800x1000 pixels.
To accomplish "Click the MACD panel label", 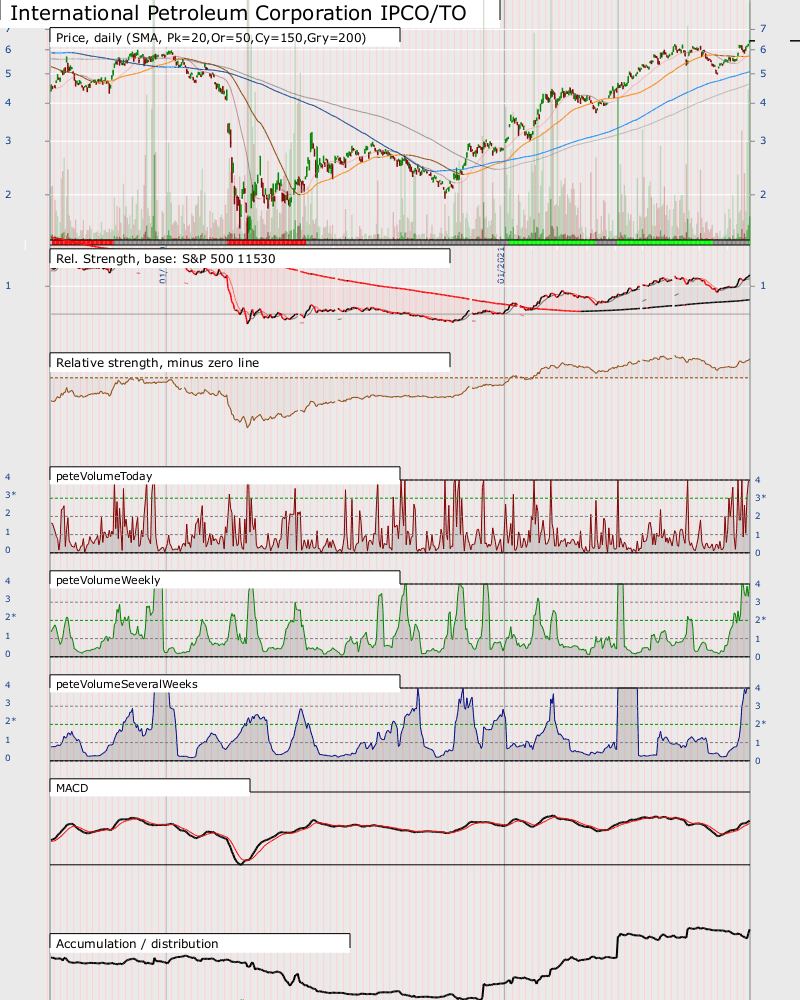I will click(x=71, y=788).
